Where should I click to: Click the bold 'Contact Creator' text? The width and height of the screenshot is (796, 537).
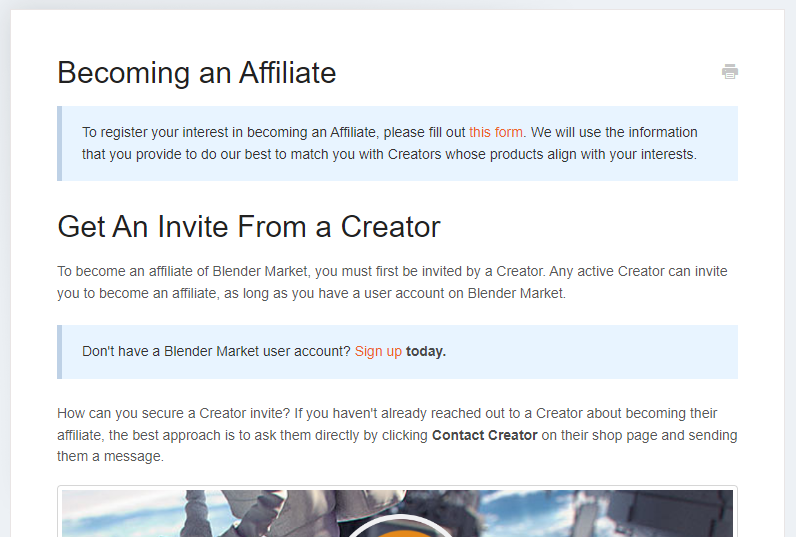[484, 435]
